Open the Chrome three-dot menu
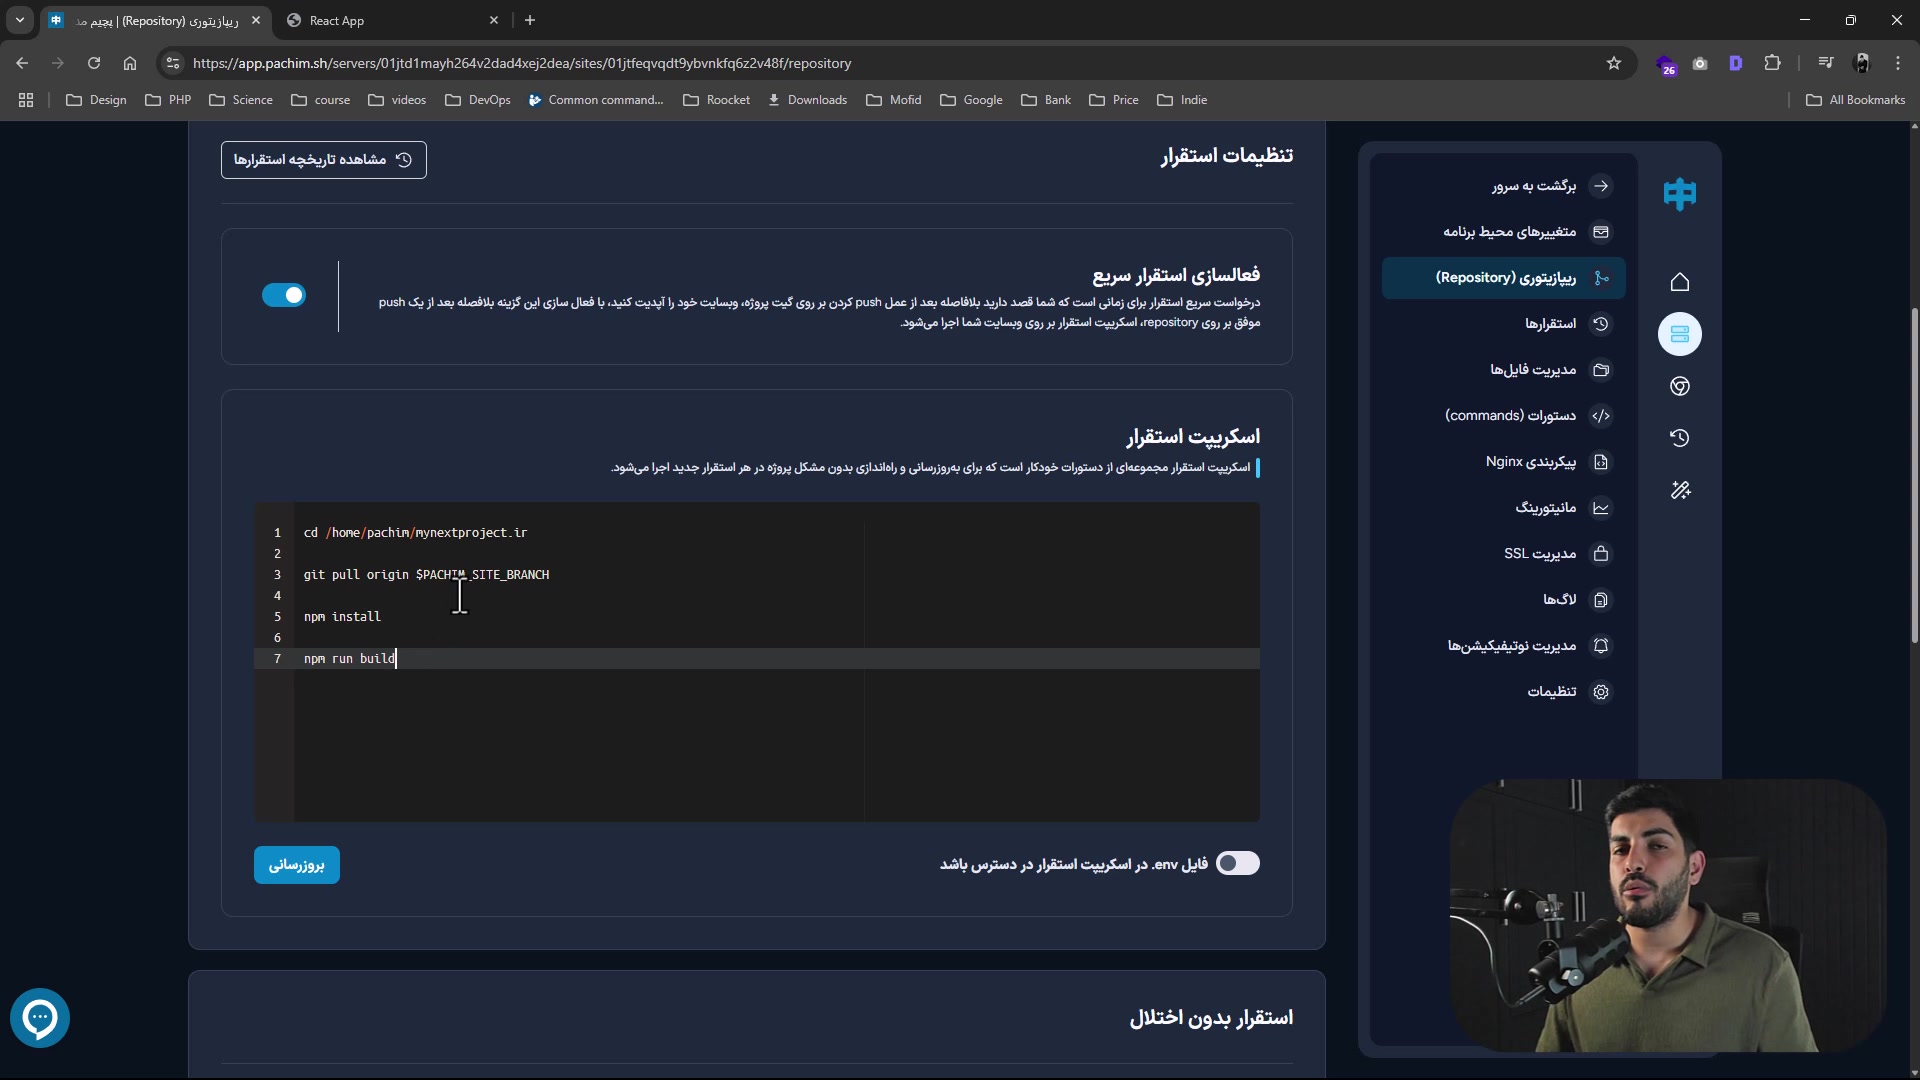 click(1898, 63)
